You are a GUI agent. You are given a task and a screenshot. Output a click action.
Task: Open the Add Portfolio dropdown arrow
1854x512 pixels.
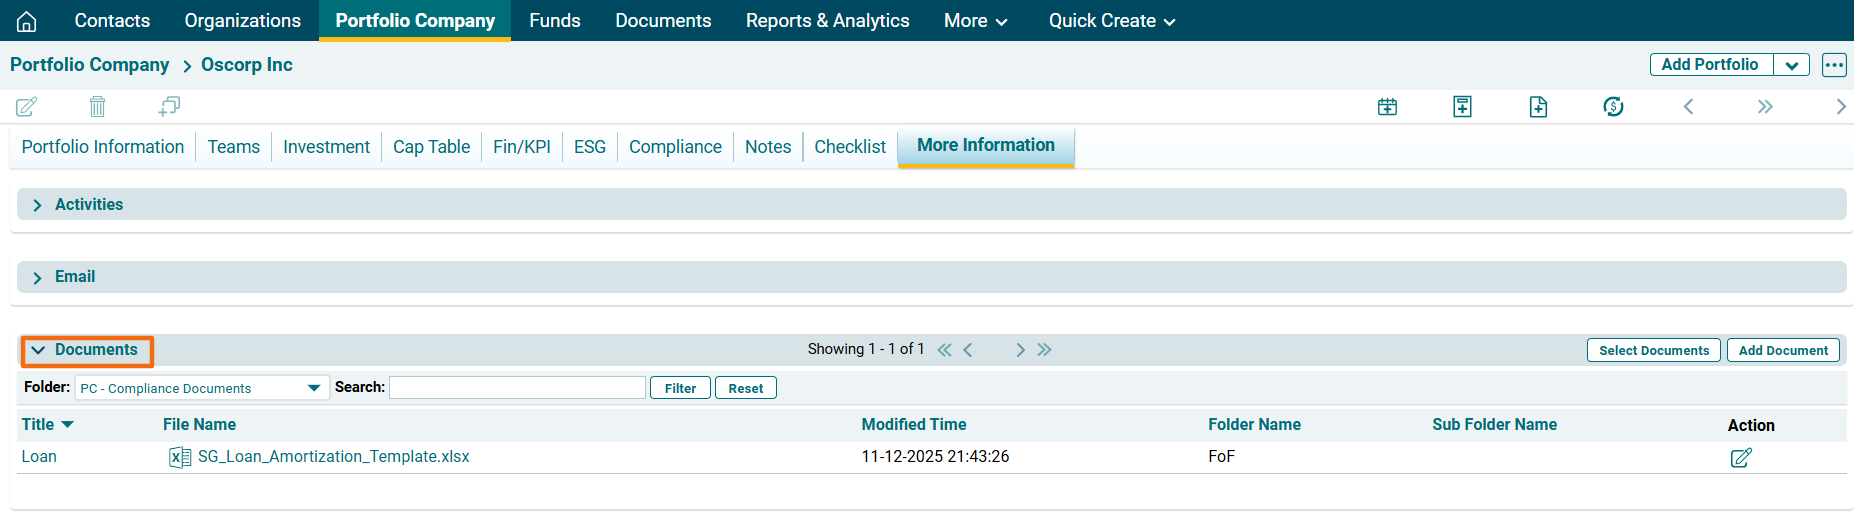(1791, 65)
